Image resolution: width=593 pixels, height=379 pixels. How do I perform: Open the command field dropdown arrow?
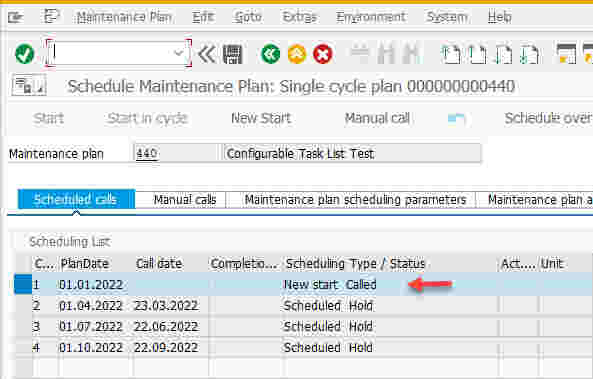tap(179, 53)
